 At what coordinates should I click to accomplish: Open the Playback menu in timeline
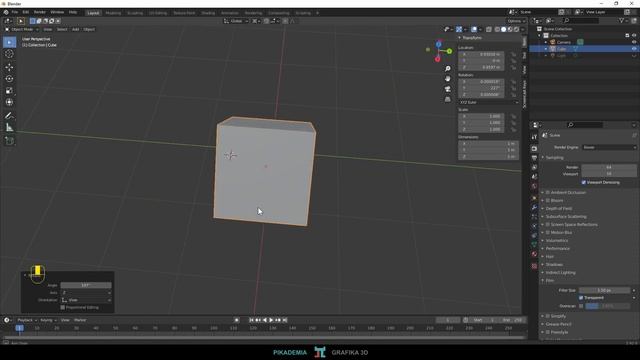(27, 320)
